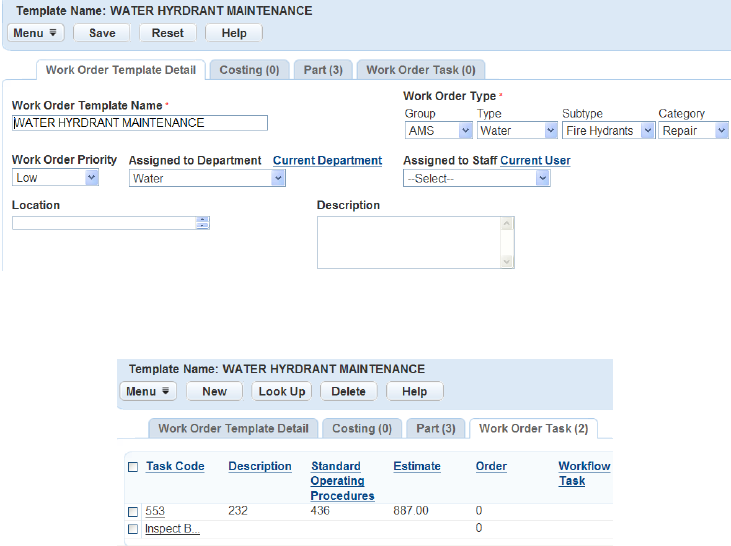
Task: Click the Delete button in lower panel
Action: pyautogui.click(x=348, y=392)
